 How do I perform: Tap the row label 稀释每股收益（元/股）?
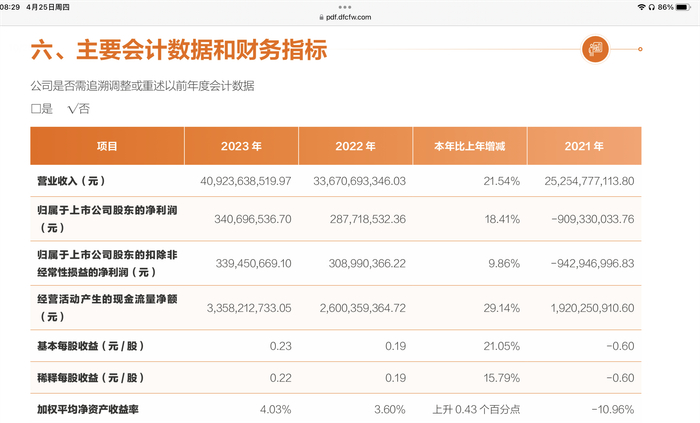coord(91,377)
